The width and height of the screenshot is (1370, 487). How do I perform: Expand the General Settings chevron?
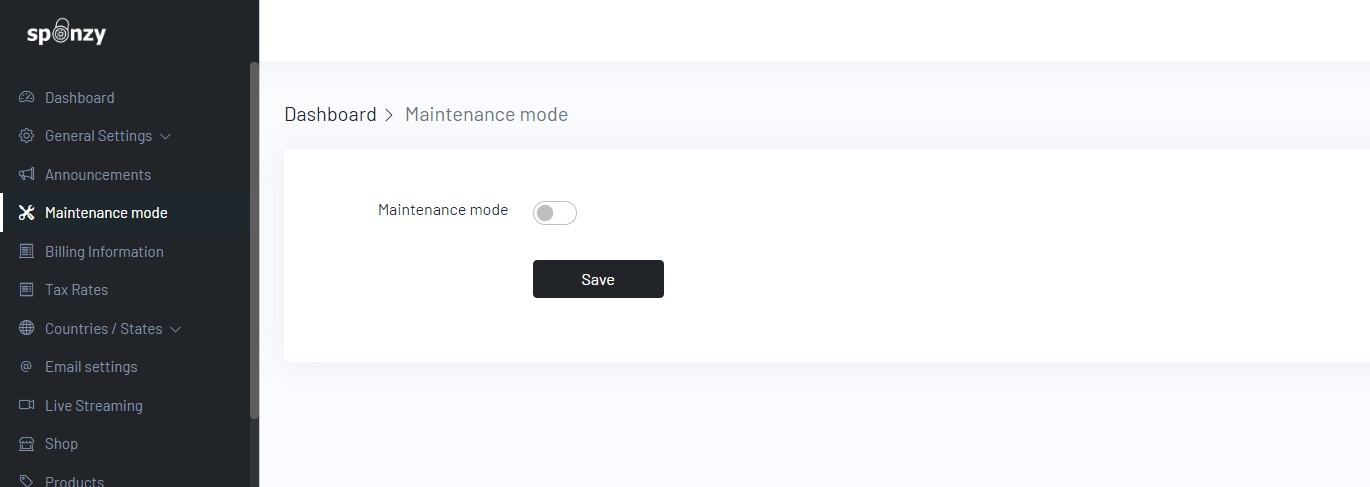pyautogui.click(x=166, y=136)
